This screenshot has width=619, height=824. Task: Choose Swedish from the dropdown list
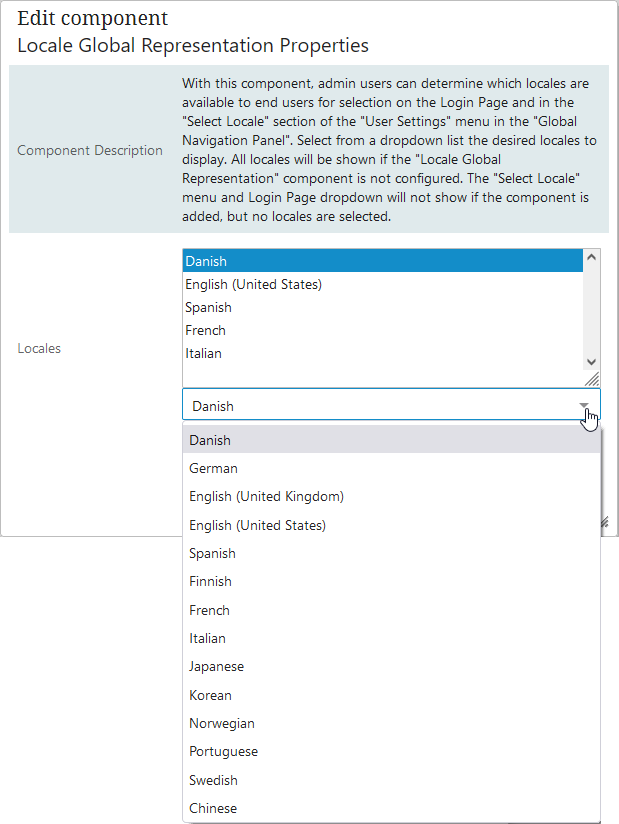391,780
